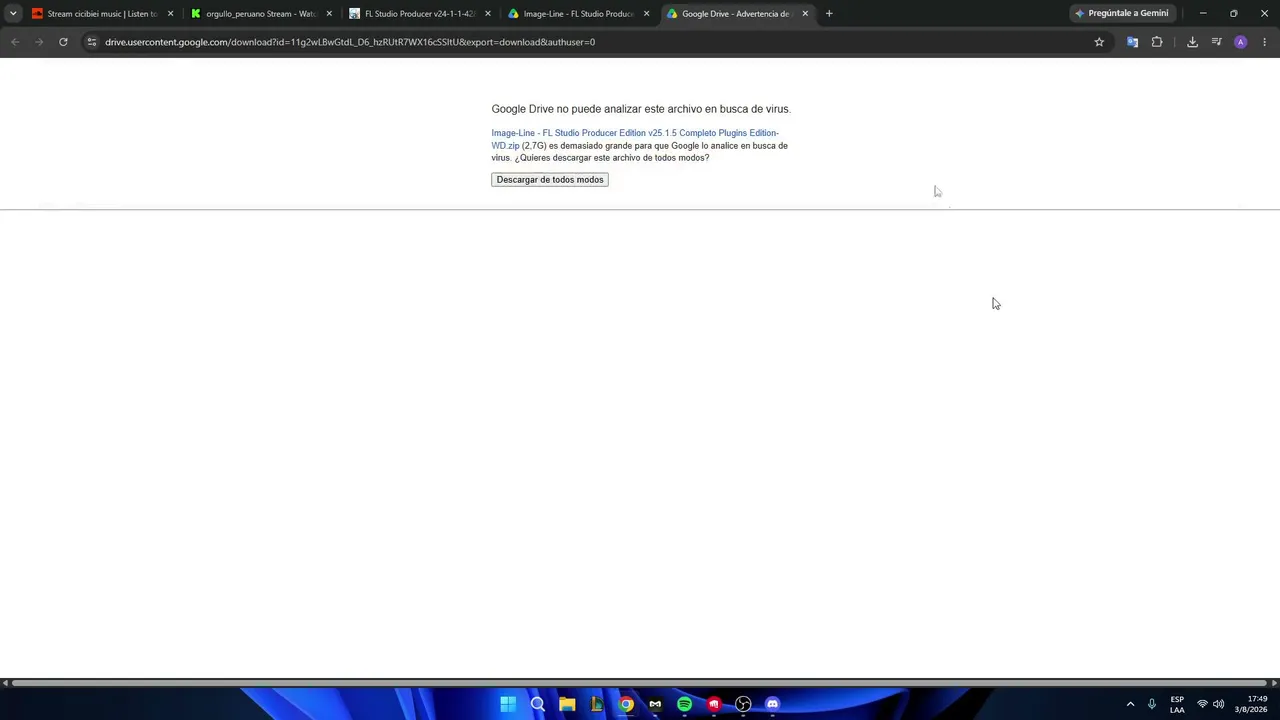This screenshot has width=1280, height=720.
Task: Click the Pregúntale a Gemini button
Action: (1121, 14)
